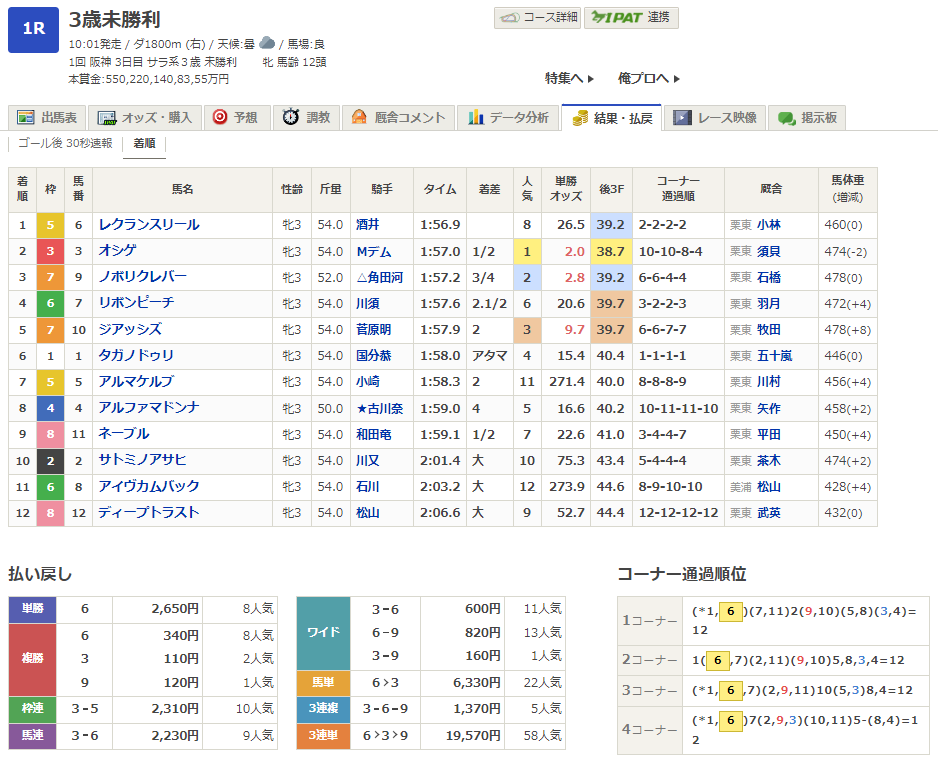Select the 着順 subtab

144,144
